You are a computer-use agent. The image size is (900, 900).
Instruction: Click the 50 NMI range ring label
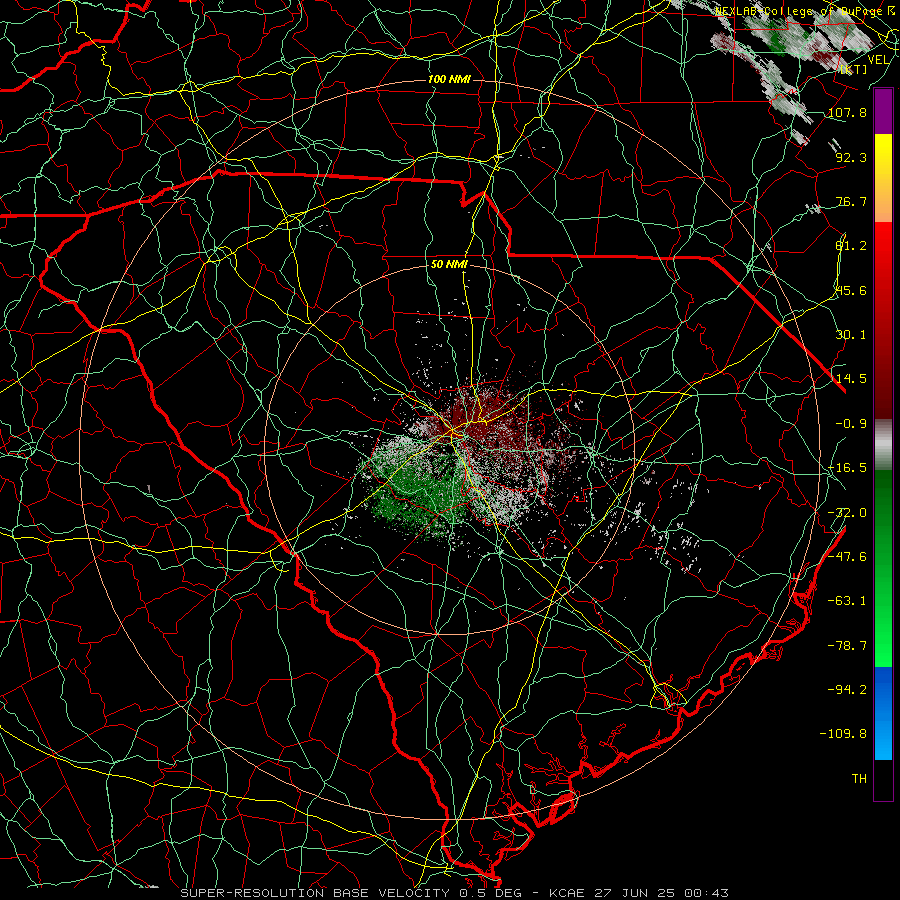[x=449, y=264]
